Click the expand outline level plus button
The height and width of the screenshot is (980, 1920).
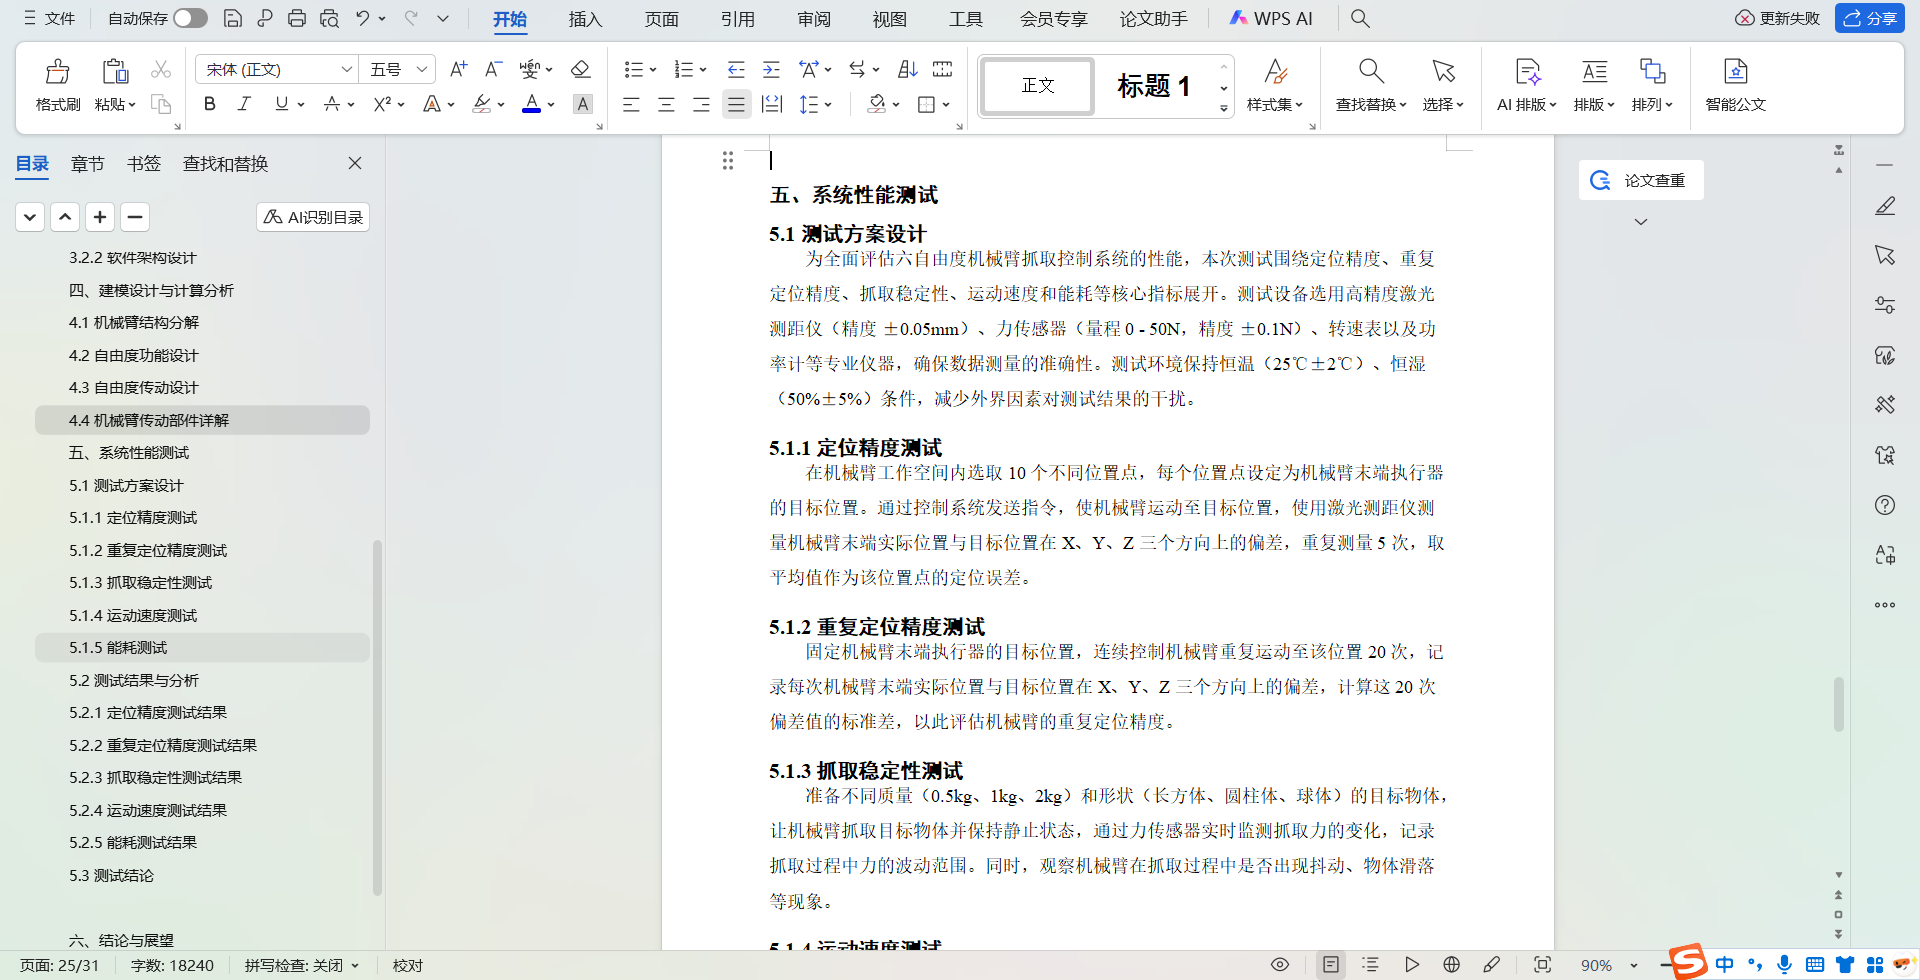click(100, 217)
